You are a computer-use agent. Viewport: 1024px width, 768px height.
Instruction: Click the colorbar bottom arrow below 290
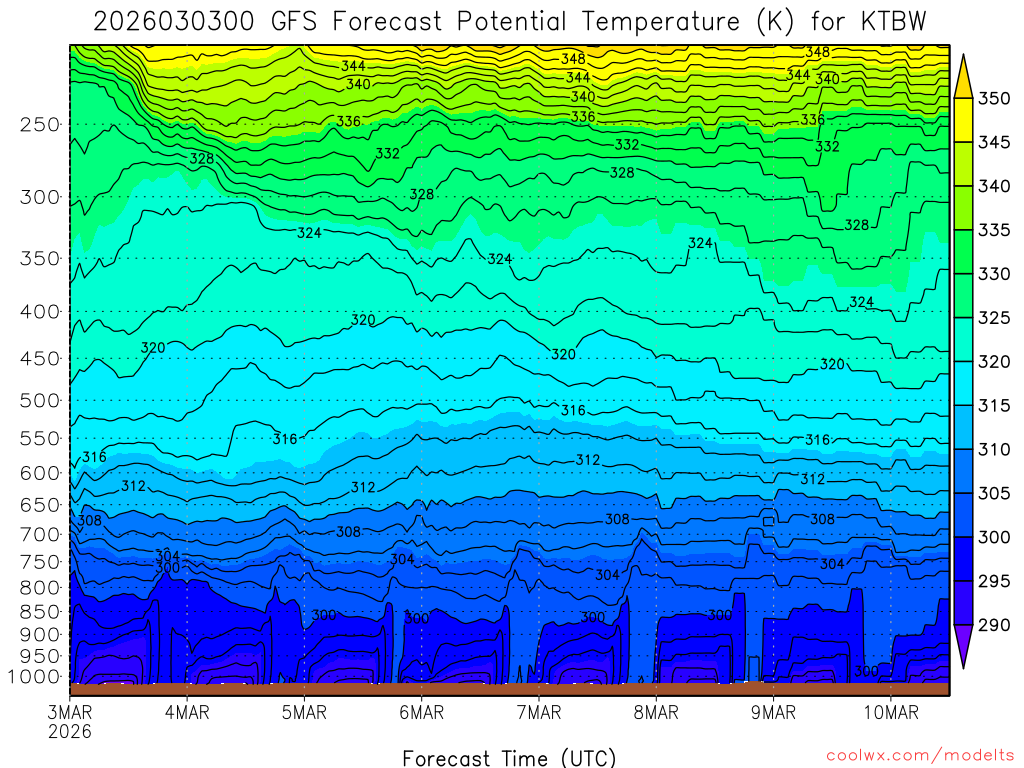tap(963, 645)
